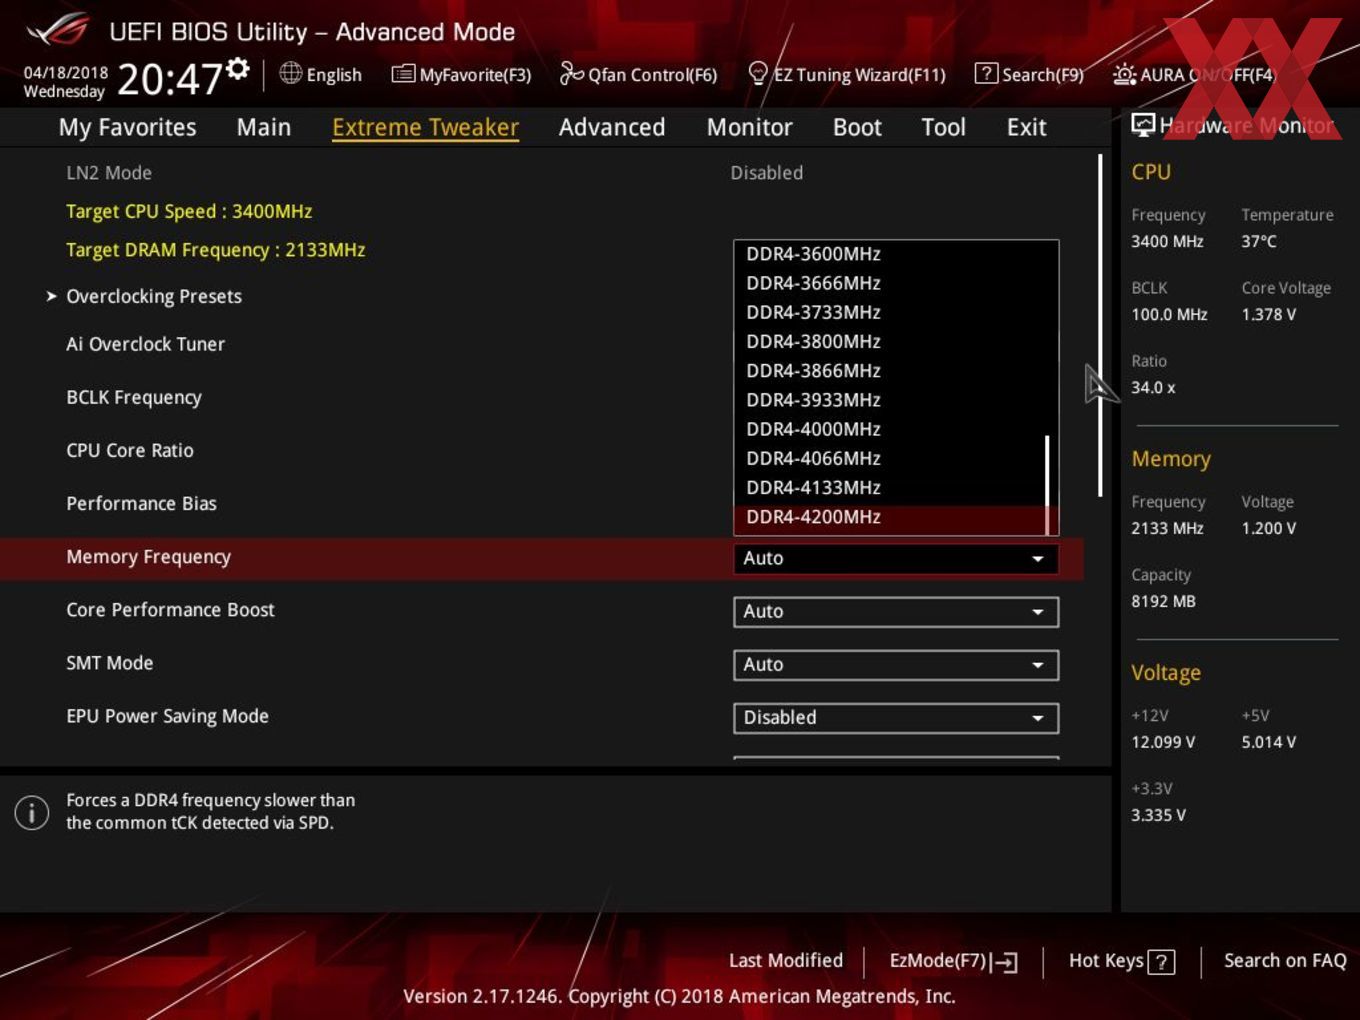Viewport: 1360px width, 1020px height.
Task: Click the Core Voltage 1.378 V value
Action: point(1268,314)
